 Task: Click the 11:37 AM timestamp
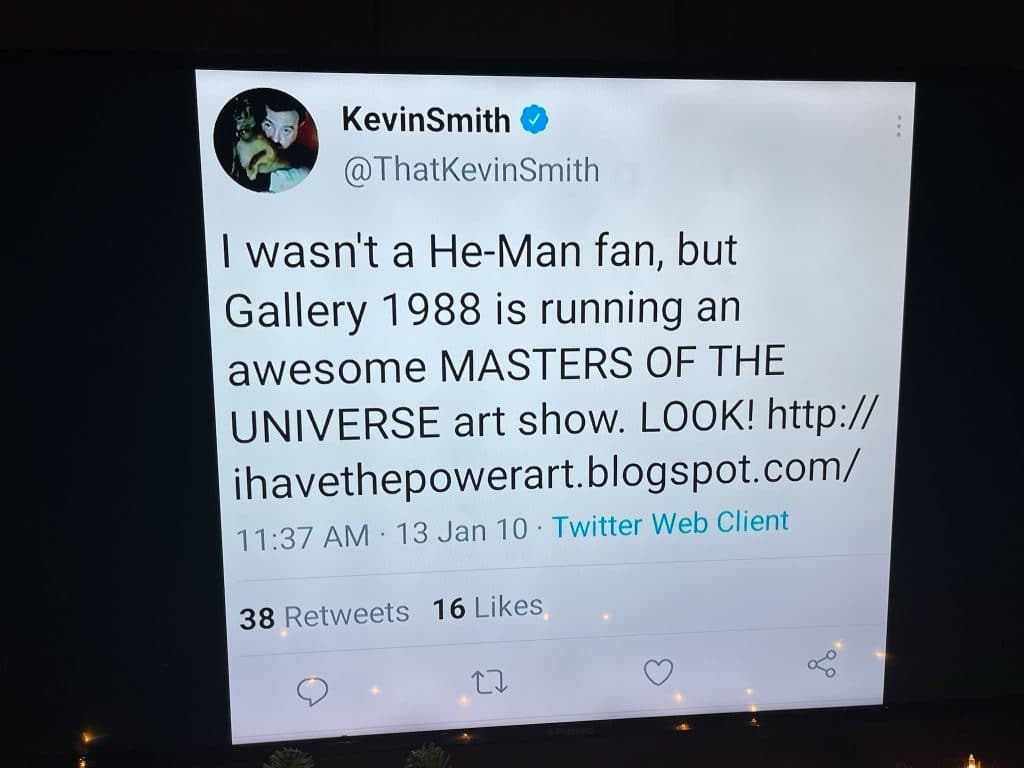(302, 538)
